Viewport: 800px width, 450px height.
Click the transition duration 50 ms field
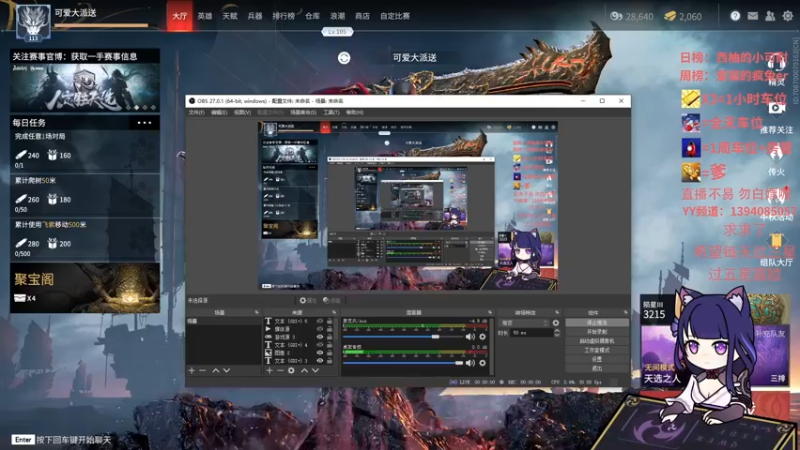point(531,333)
